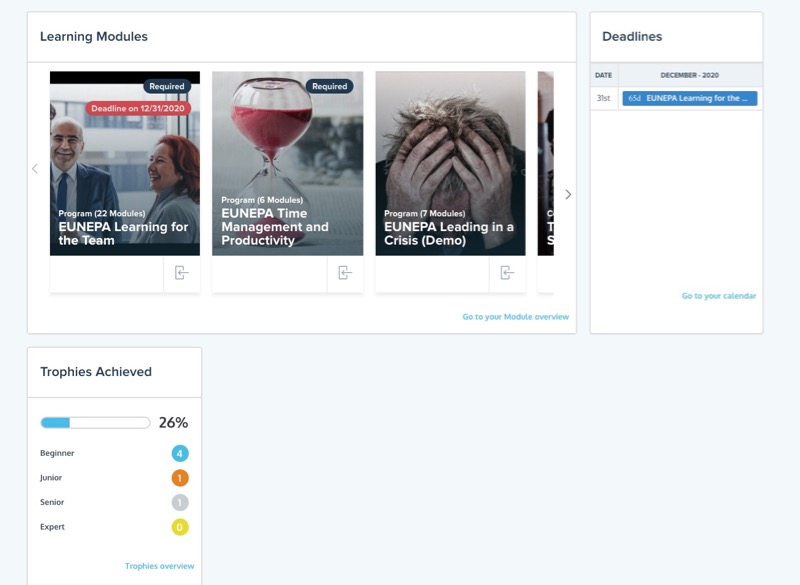This screenshot has width=800, height=585.
Task: Click the Trophies Achieved panel heading
Action: (x=96, y=372)
